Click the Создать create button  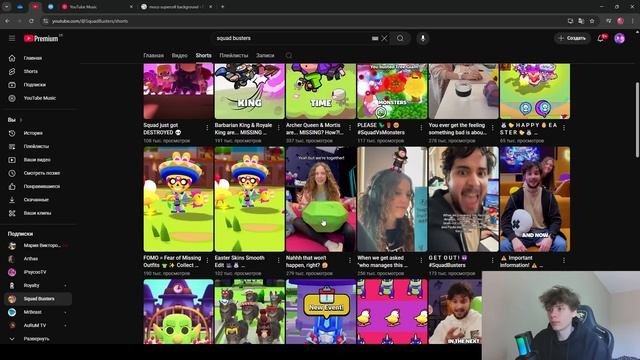pyautogui.click(x=572, y=38)
